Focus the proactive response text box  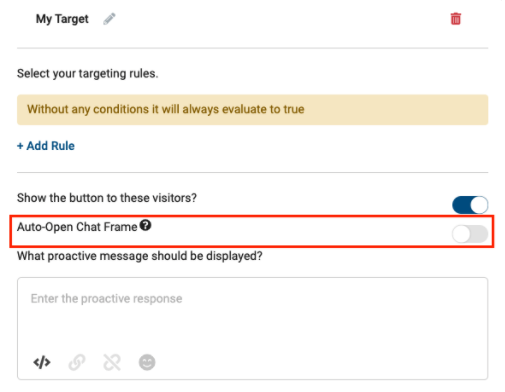[x=253, y=328]
